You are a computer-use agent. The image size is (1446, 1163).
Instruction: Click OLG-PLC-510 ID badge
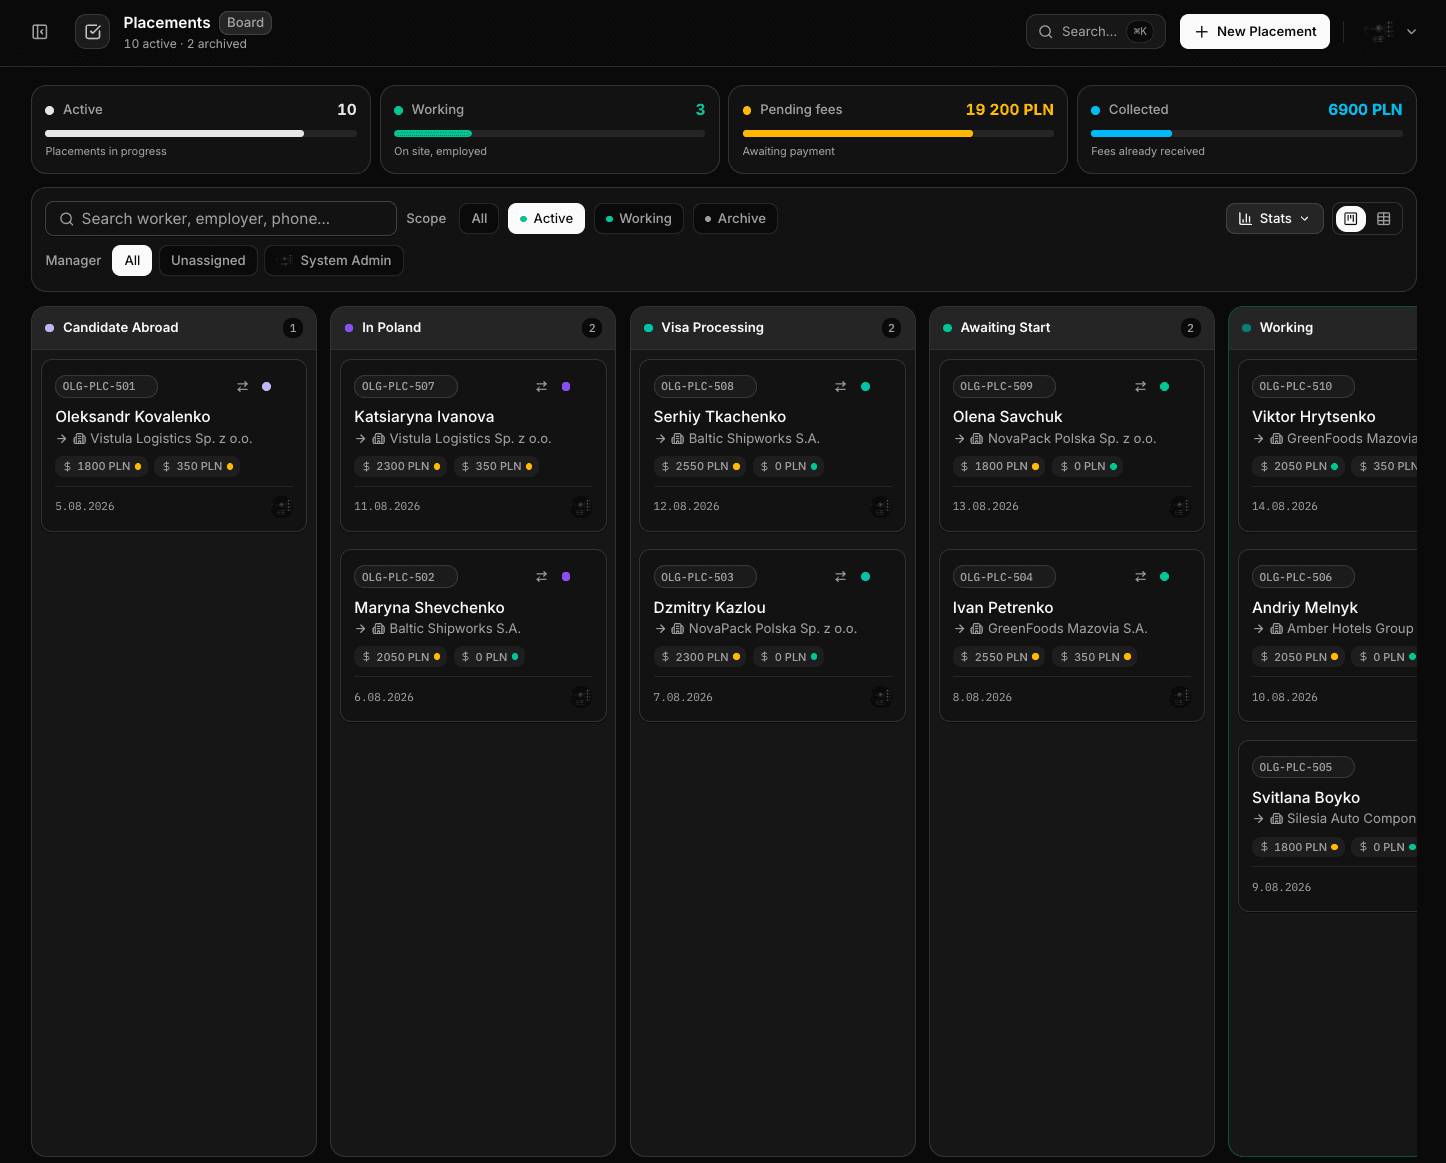point(1303,387)
